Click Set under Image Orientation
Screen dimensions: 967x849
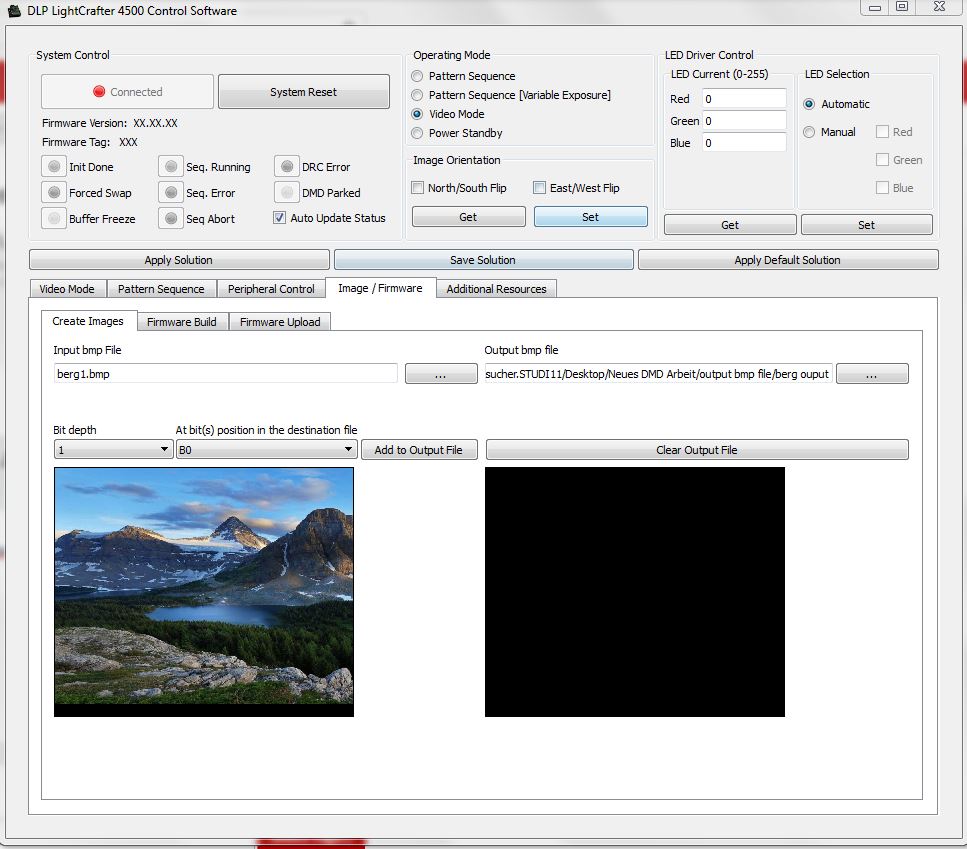click(x=590, y=217)
